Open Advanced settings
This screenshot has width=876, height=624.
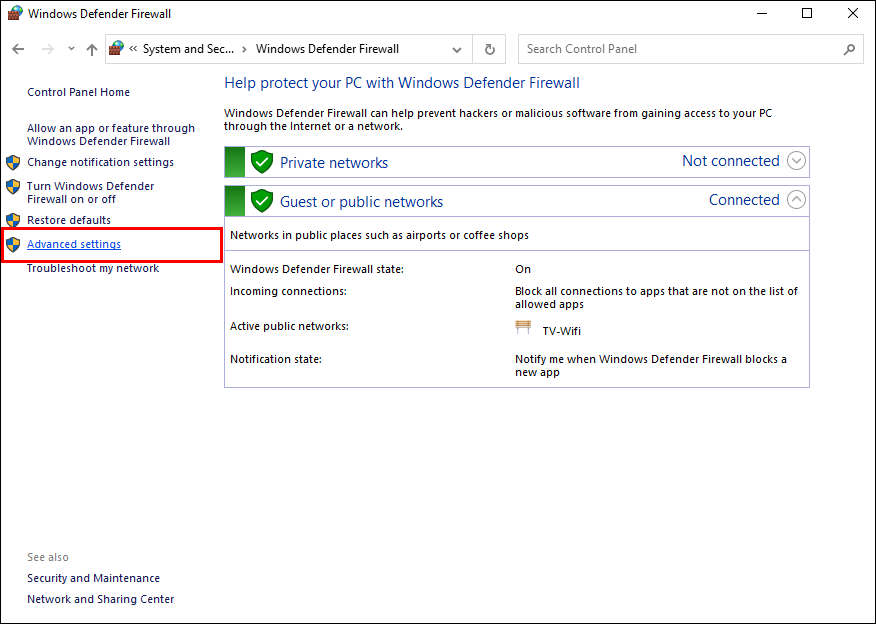click(74, 244)
